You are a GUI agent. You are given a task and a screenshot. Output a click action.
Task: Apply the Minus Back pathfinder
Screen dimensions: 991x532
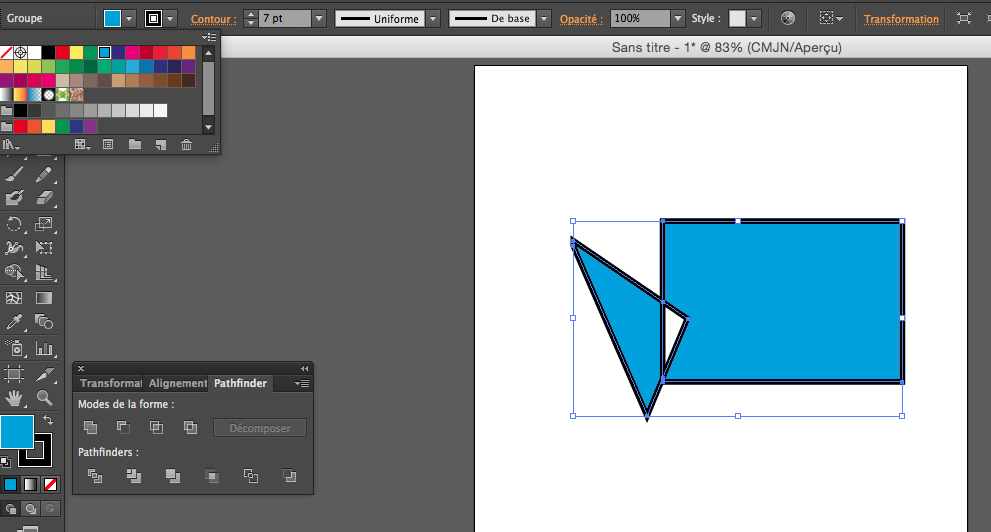point(289,476)
